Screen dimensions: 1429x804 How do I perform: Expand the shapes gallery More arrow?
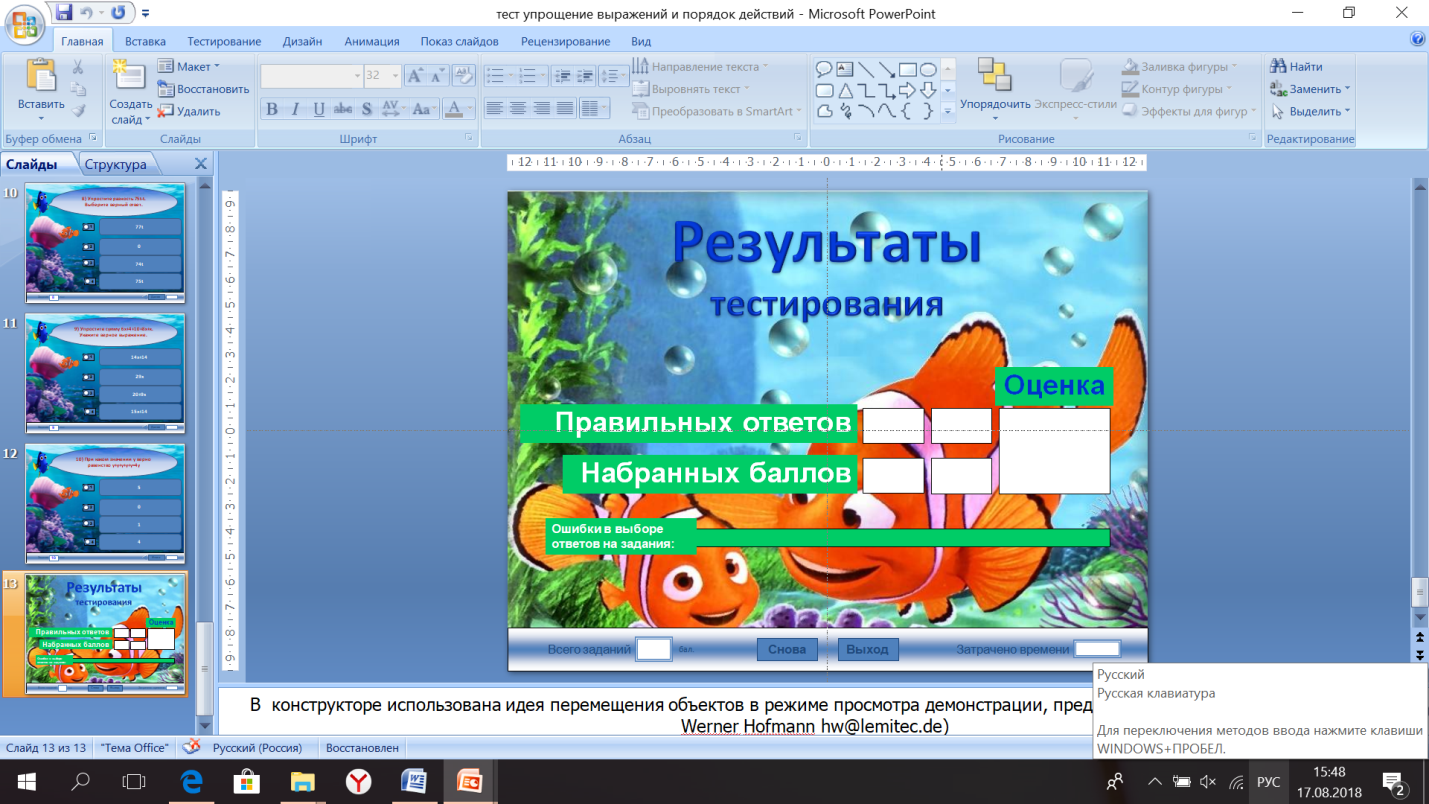[948, 112]
